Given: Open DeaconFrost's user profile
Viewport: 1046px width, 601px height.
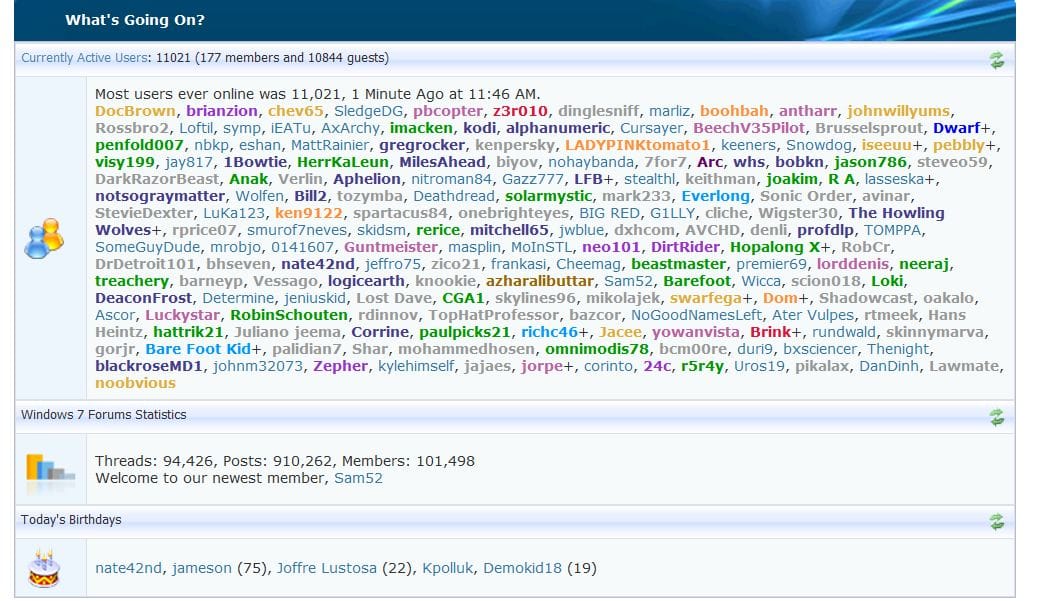Looking at the screenshot, I should (143, 298).
